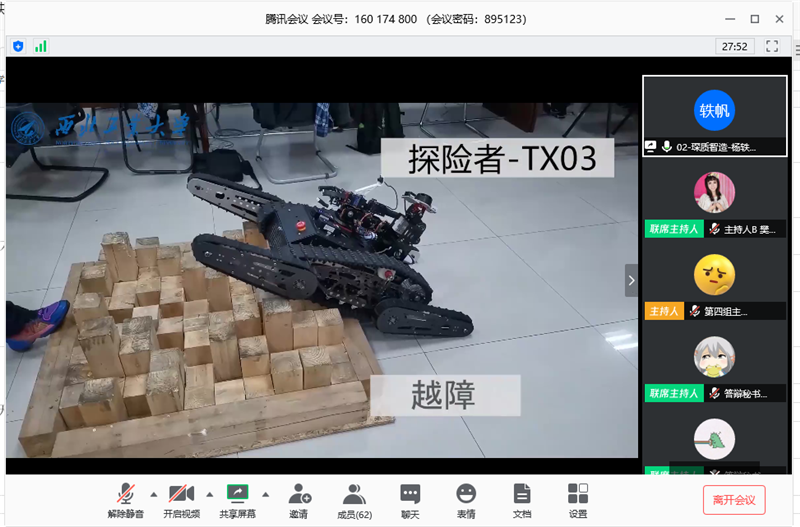Click the 答辩秘书 participant name label
Image resolution: width=800 pixels, height=527 pixels.
745,394
